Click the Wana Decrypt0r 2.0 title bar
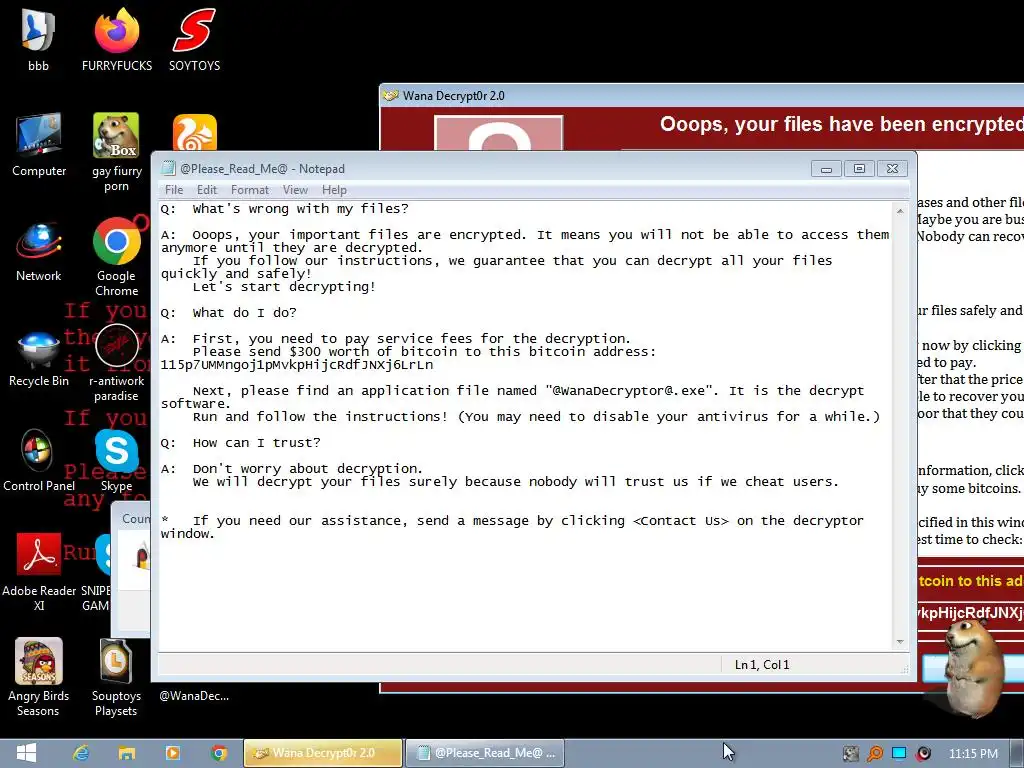 [701, 95]
